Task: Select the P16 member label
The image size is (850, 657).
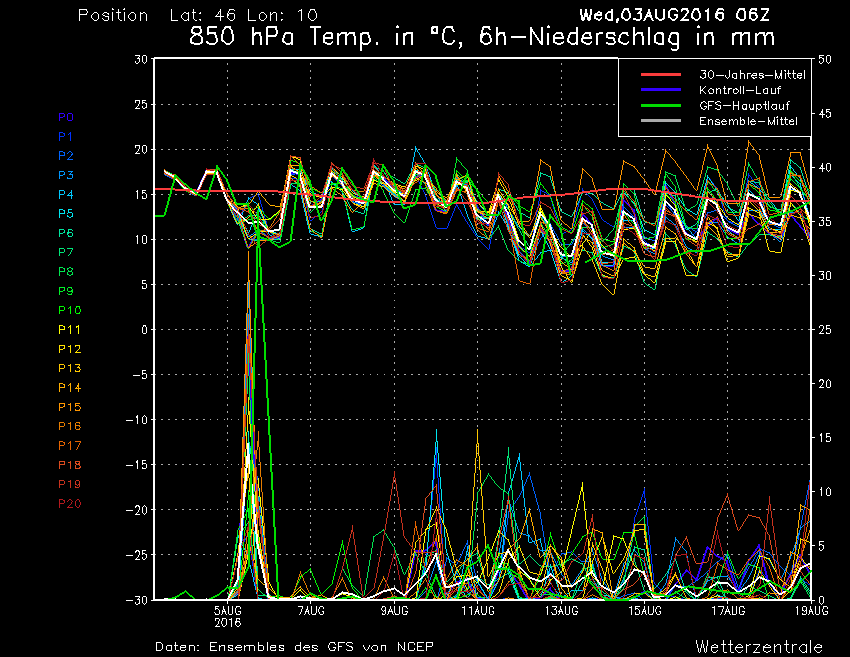Action: click(x=69, y=426)
